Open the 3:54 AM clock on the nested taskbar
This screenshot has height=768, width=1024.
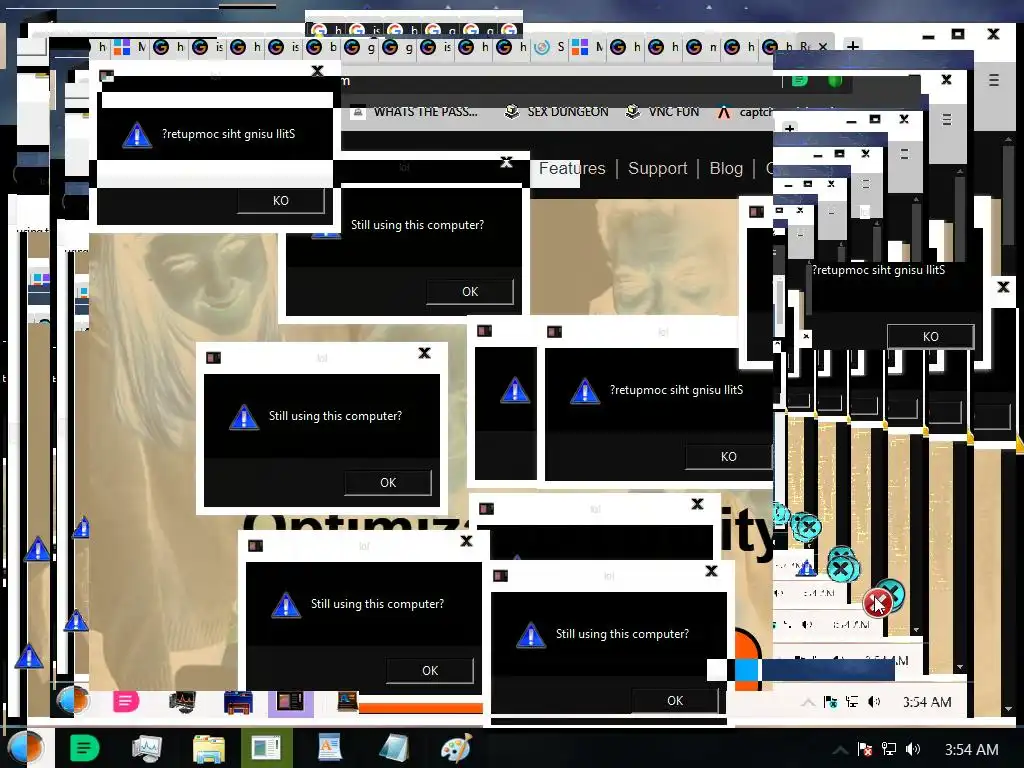(x=927, y=702)
